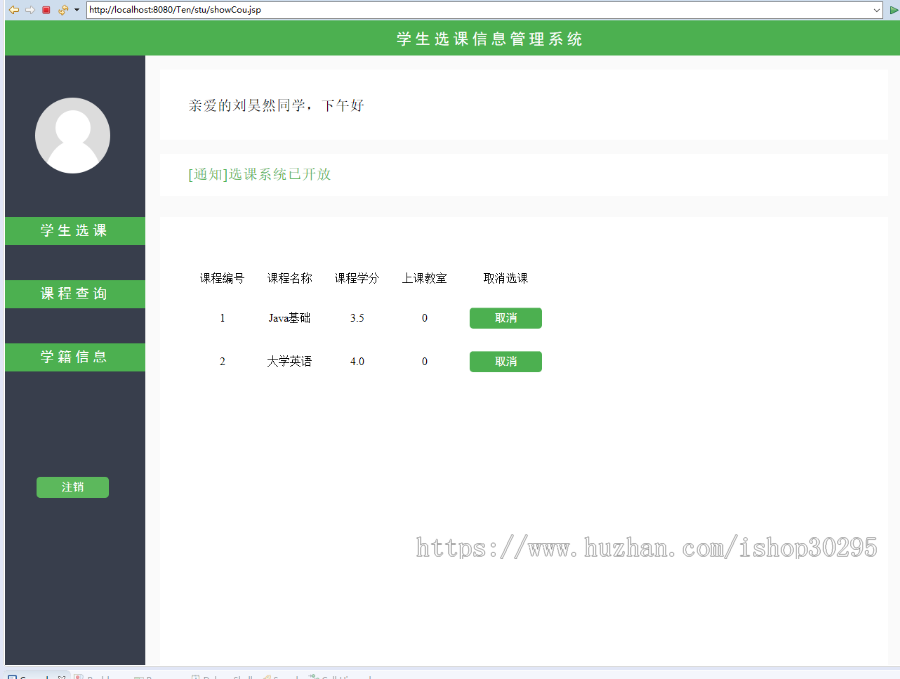Screen dimensions: 900x679
Task: Click the browser back navigation arrow
Action: 13,9
